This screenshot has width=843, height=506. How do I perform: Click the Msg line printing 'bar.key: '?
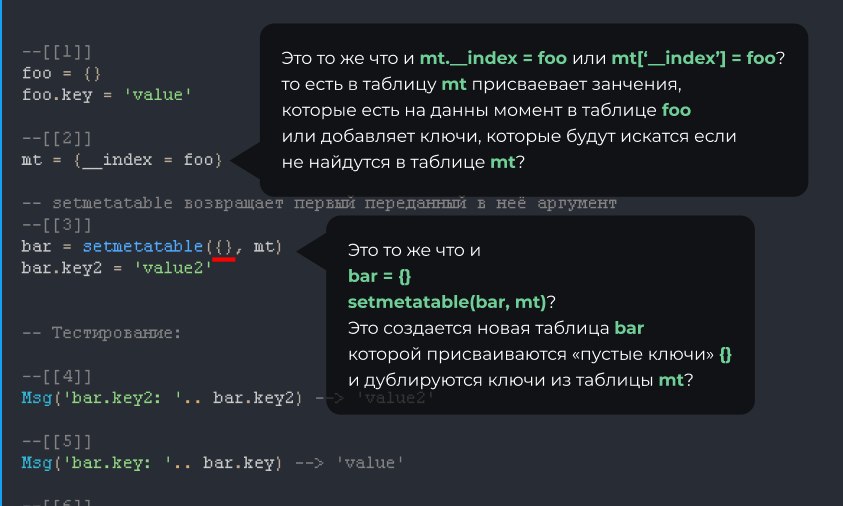point(212,463)
